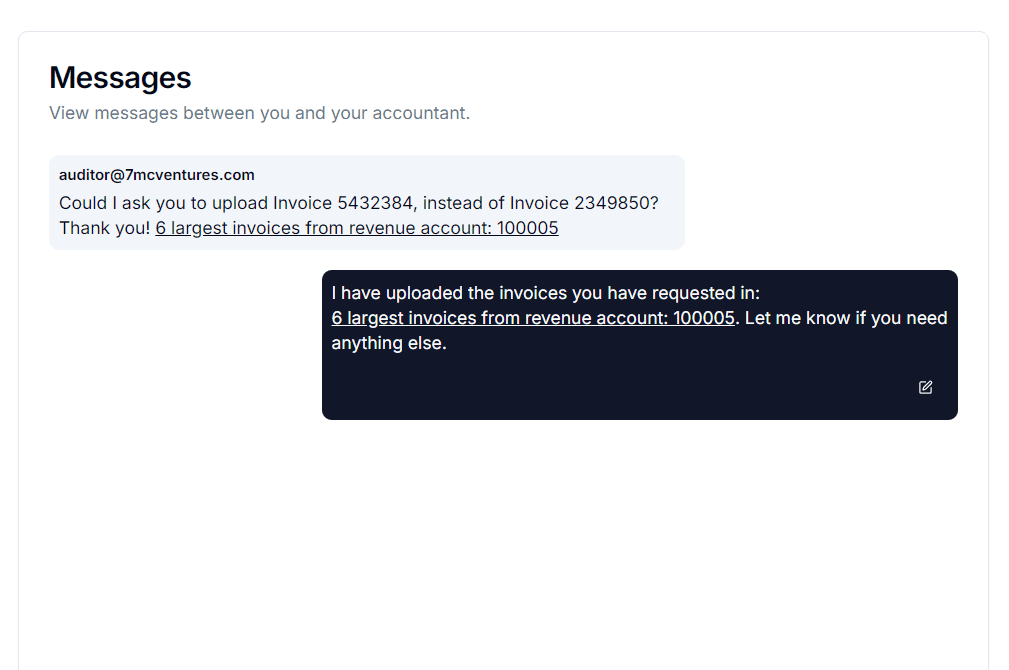Click account number 100005 in your reply's link

click(704, 318)
